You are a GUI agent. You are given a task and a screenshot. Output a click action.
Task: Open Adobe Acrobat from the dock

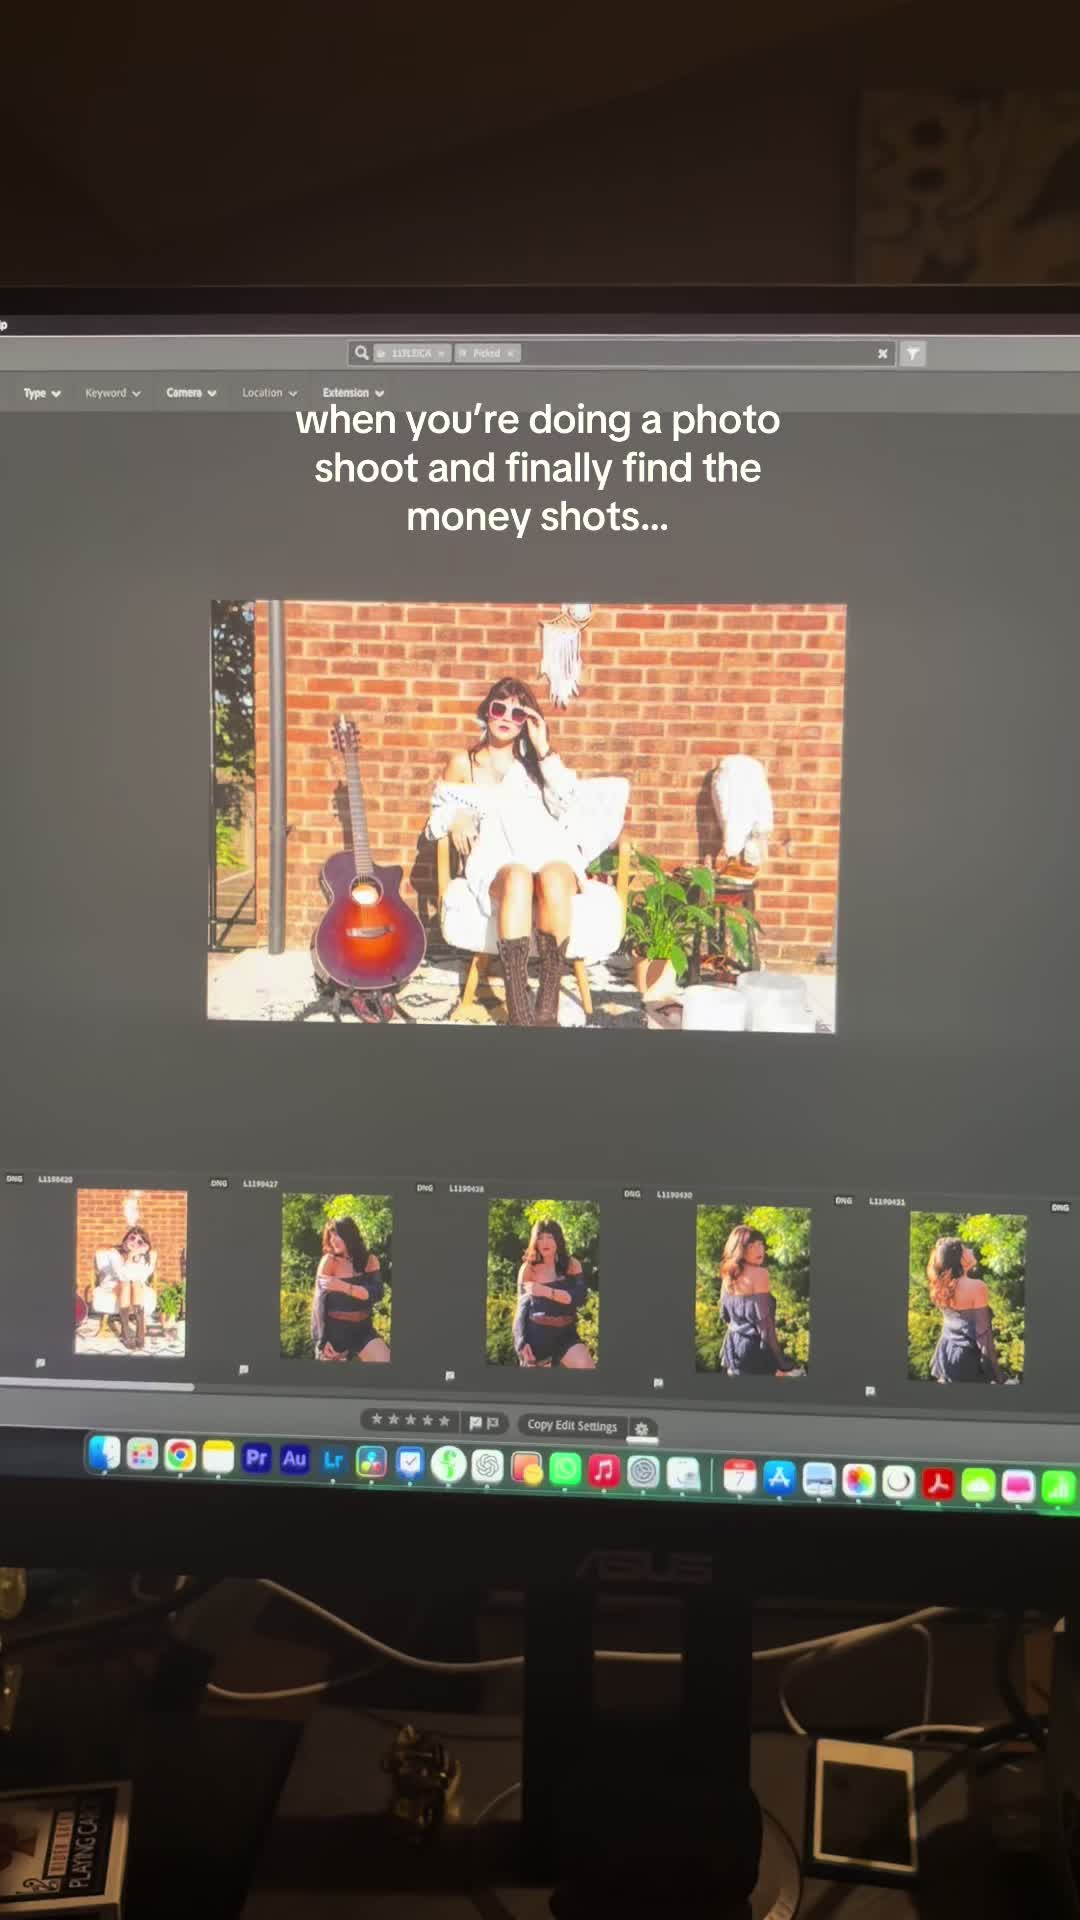[x=938, y=1483]
